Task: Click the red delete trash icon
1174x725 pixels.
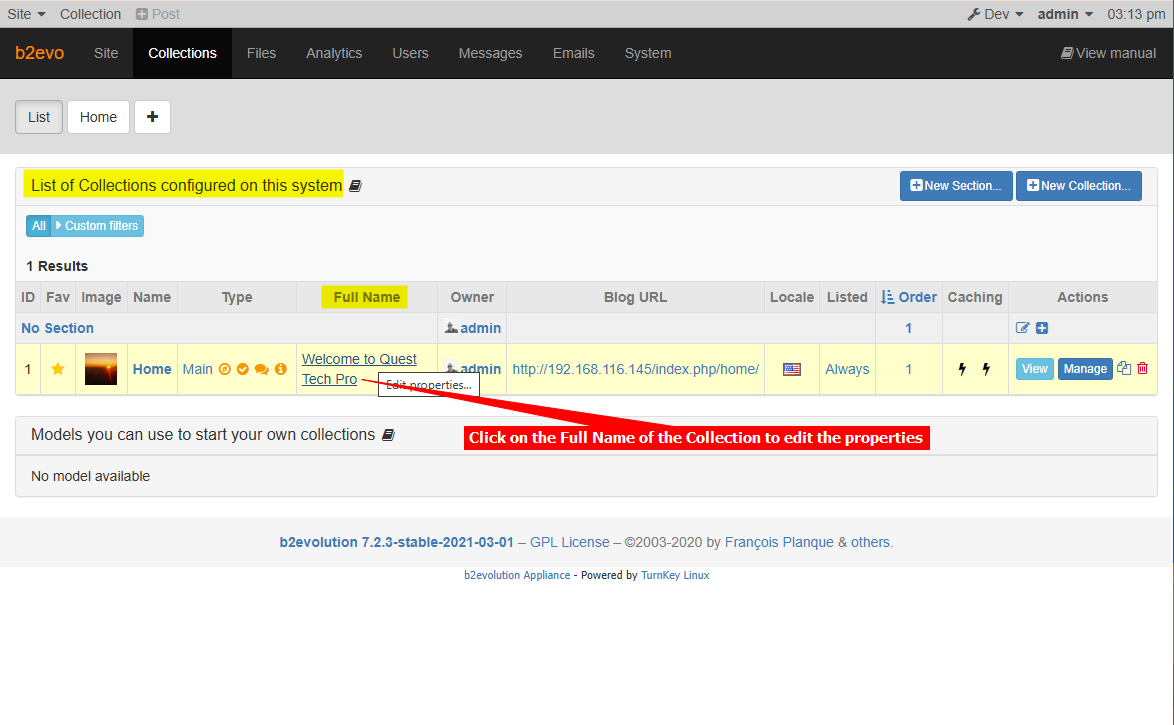Action: coord(1143,368)
